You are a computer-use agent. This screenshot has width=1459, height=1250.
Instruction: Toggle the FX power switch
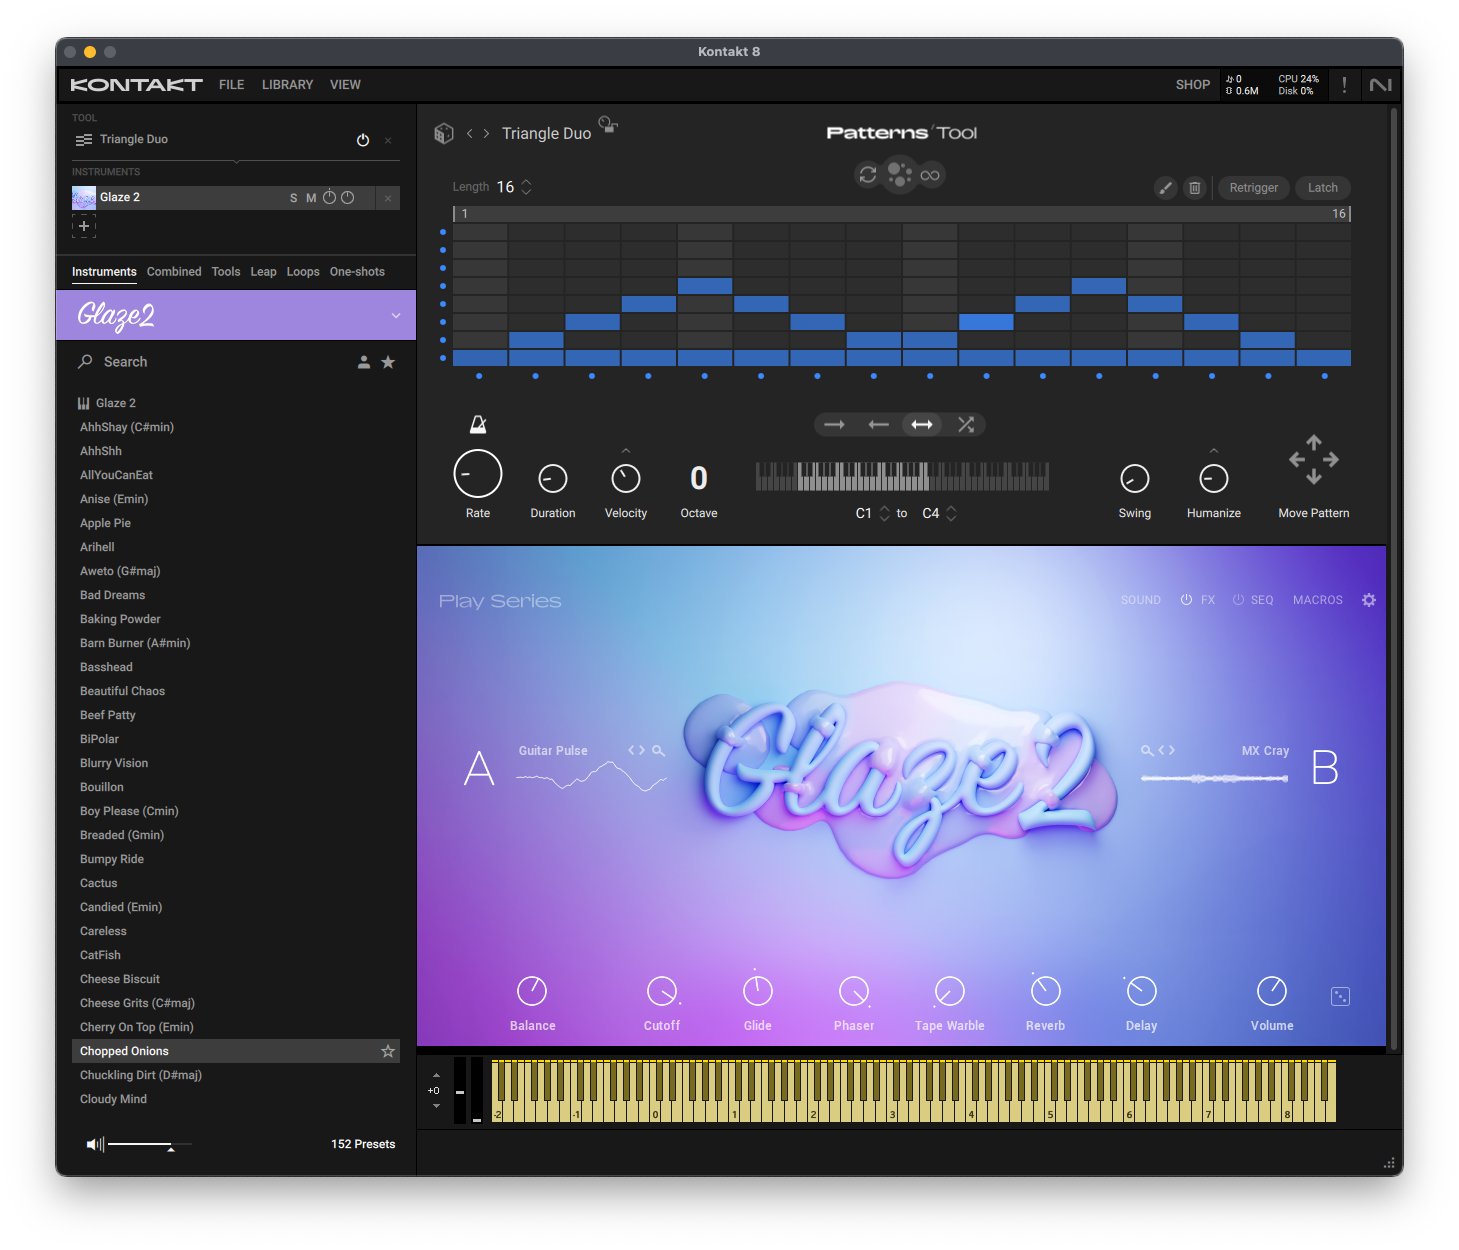[x=1186, y=600]
